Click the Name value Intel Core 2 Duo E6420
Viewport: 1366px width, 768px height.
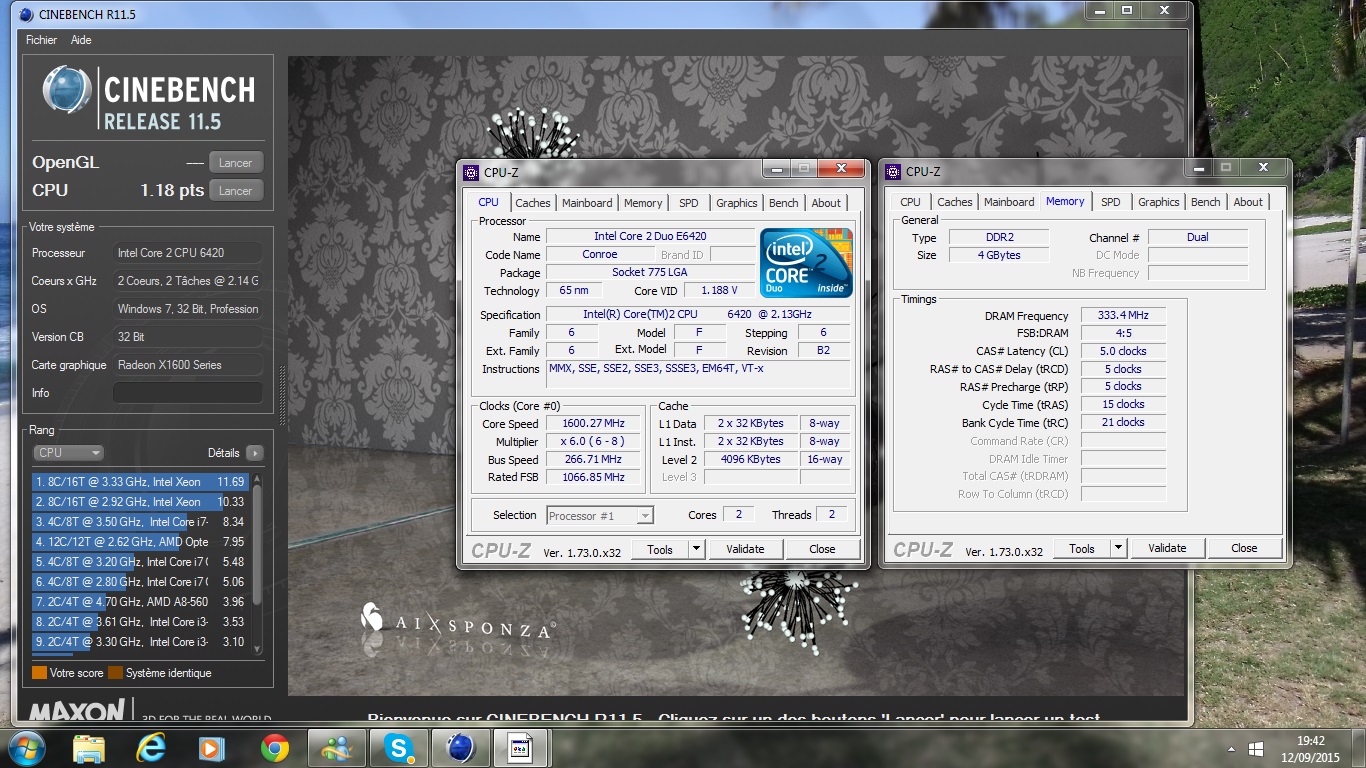pyautogui.click(x=650, y=237)
